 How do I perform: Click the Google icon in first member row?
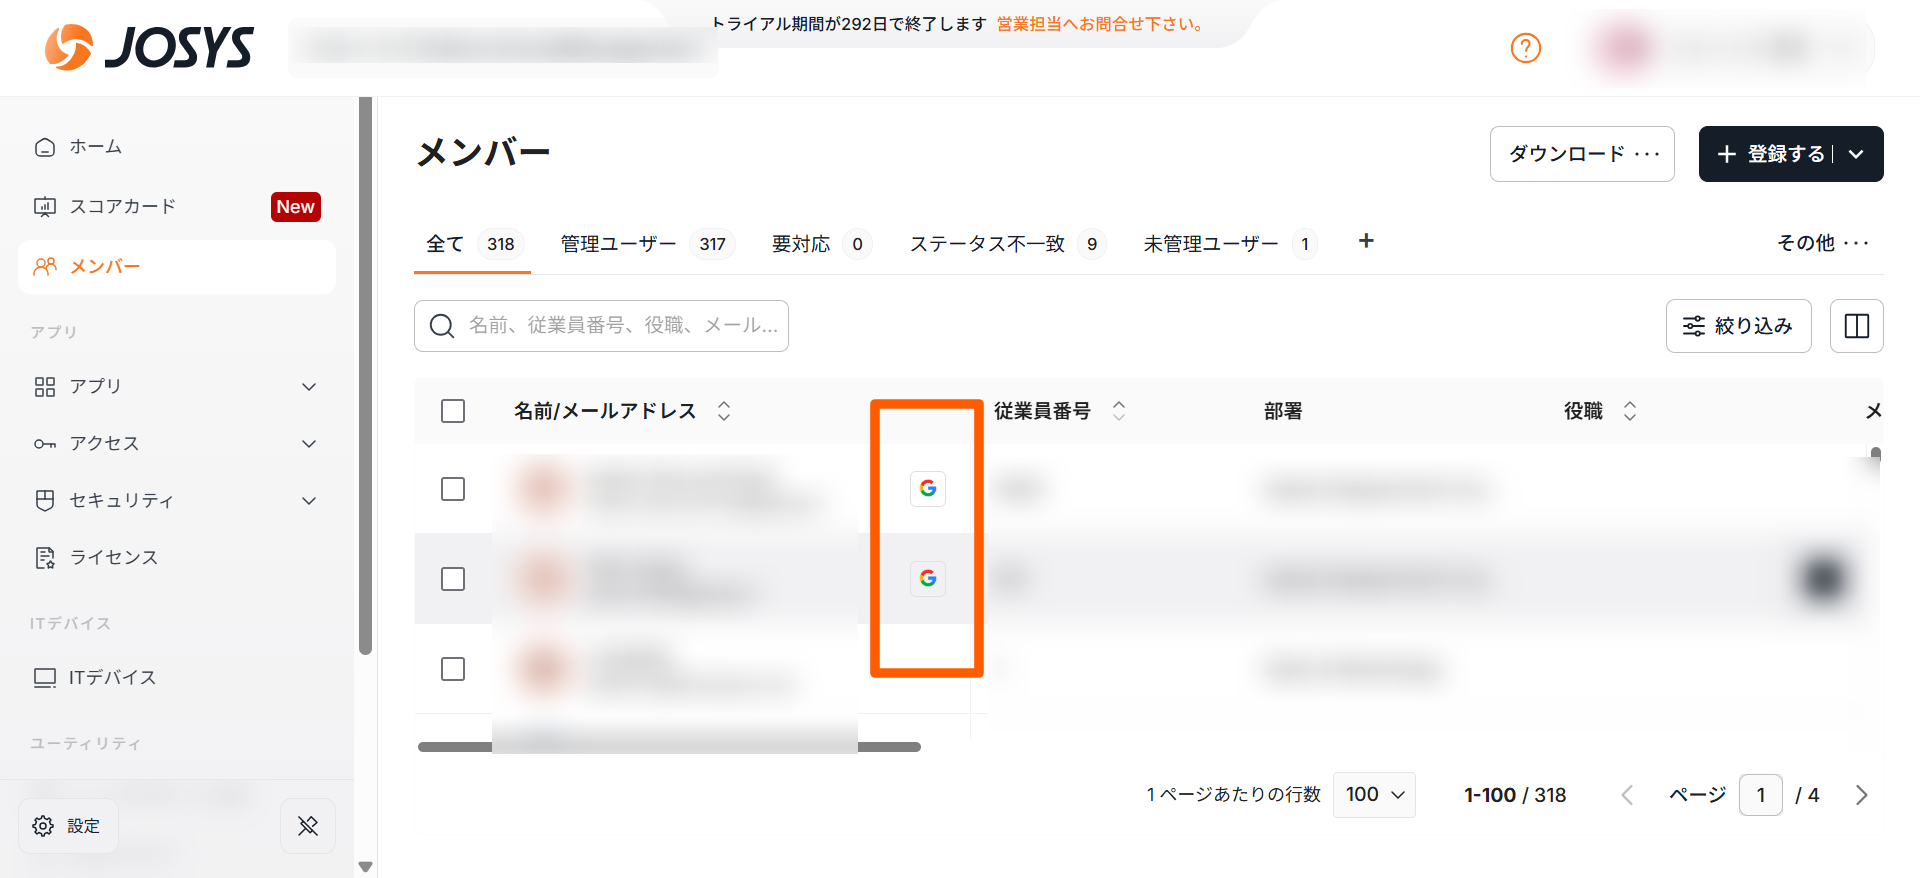pos(928,488)
